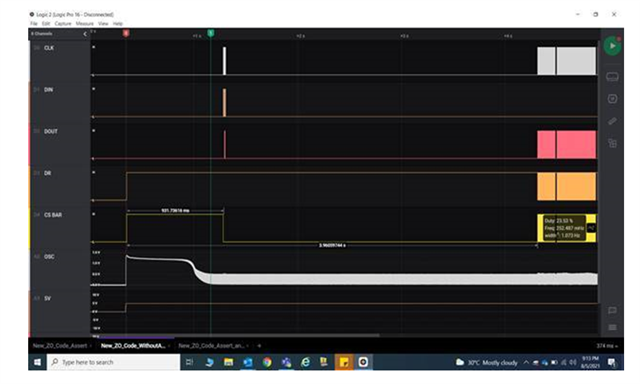Open Sticky Notes from the taskbar

(344, 362)
